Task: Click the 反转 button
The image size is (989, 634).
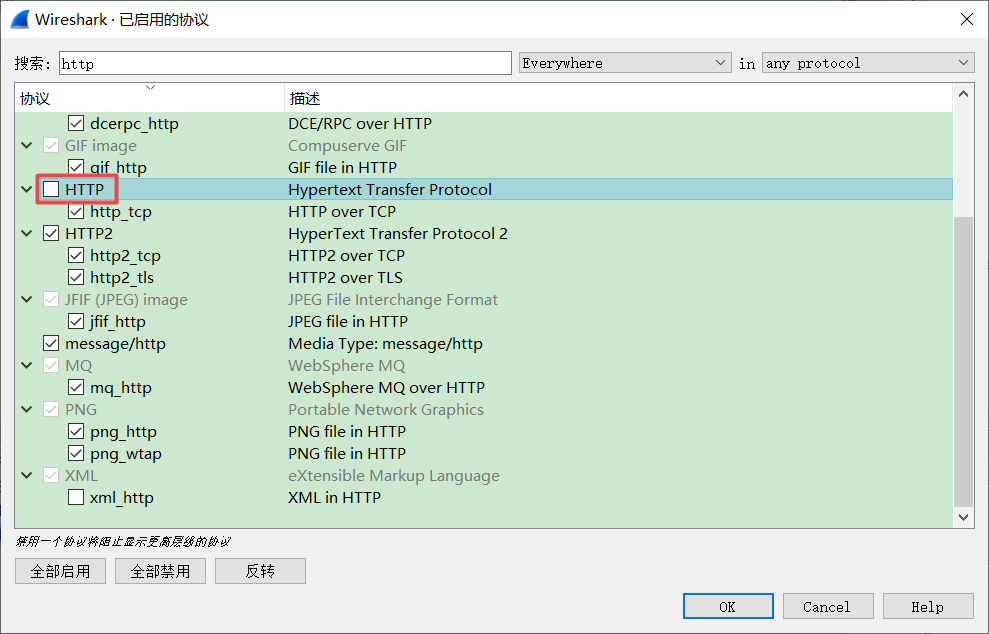Action: [x=260, y=571]
